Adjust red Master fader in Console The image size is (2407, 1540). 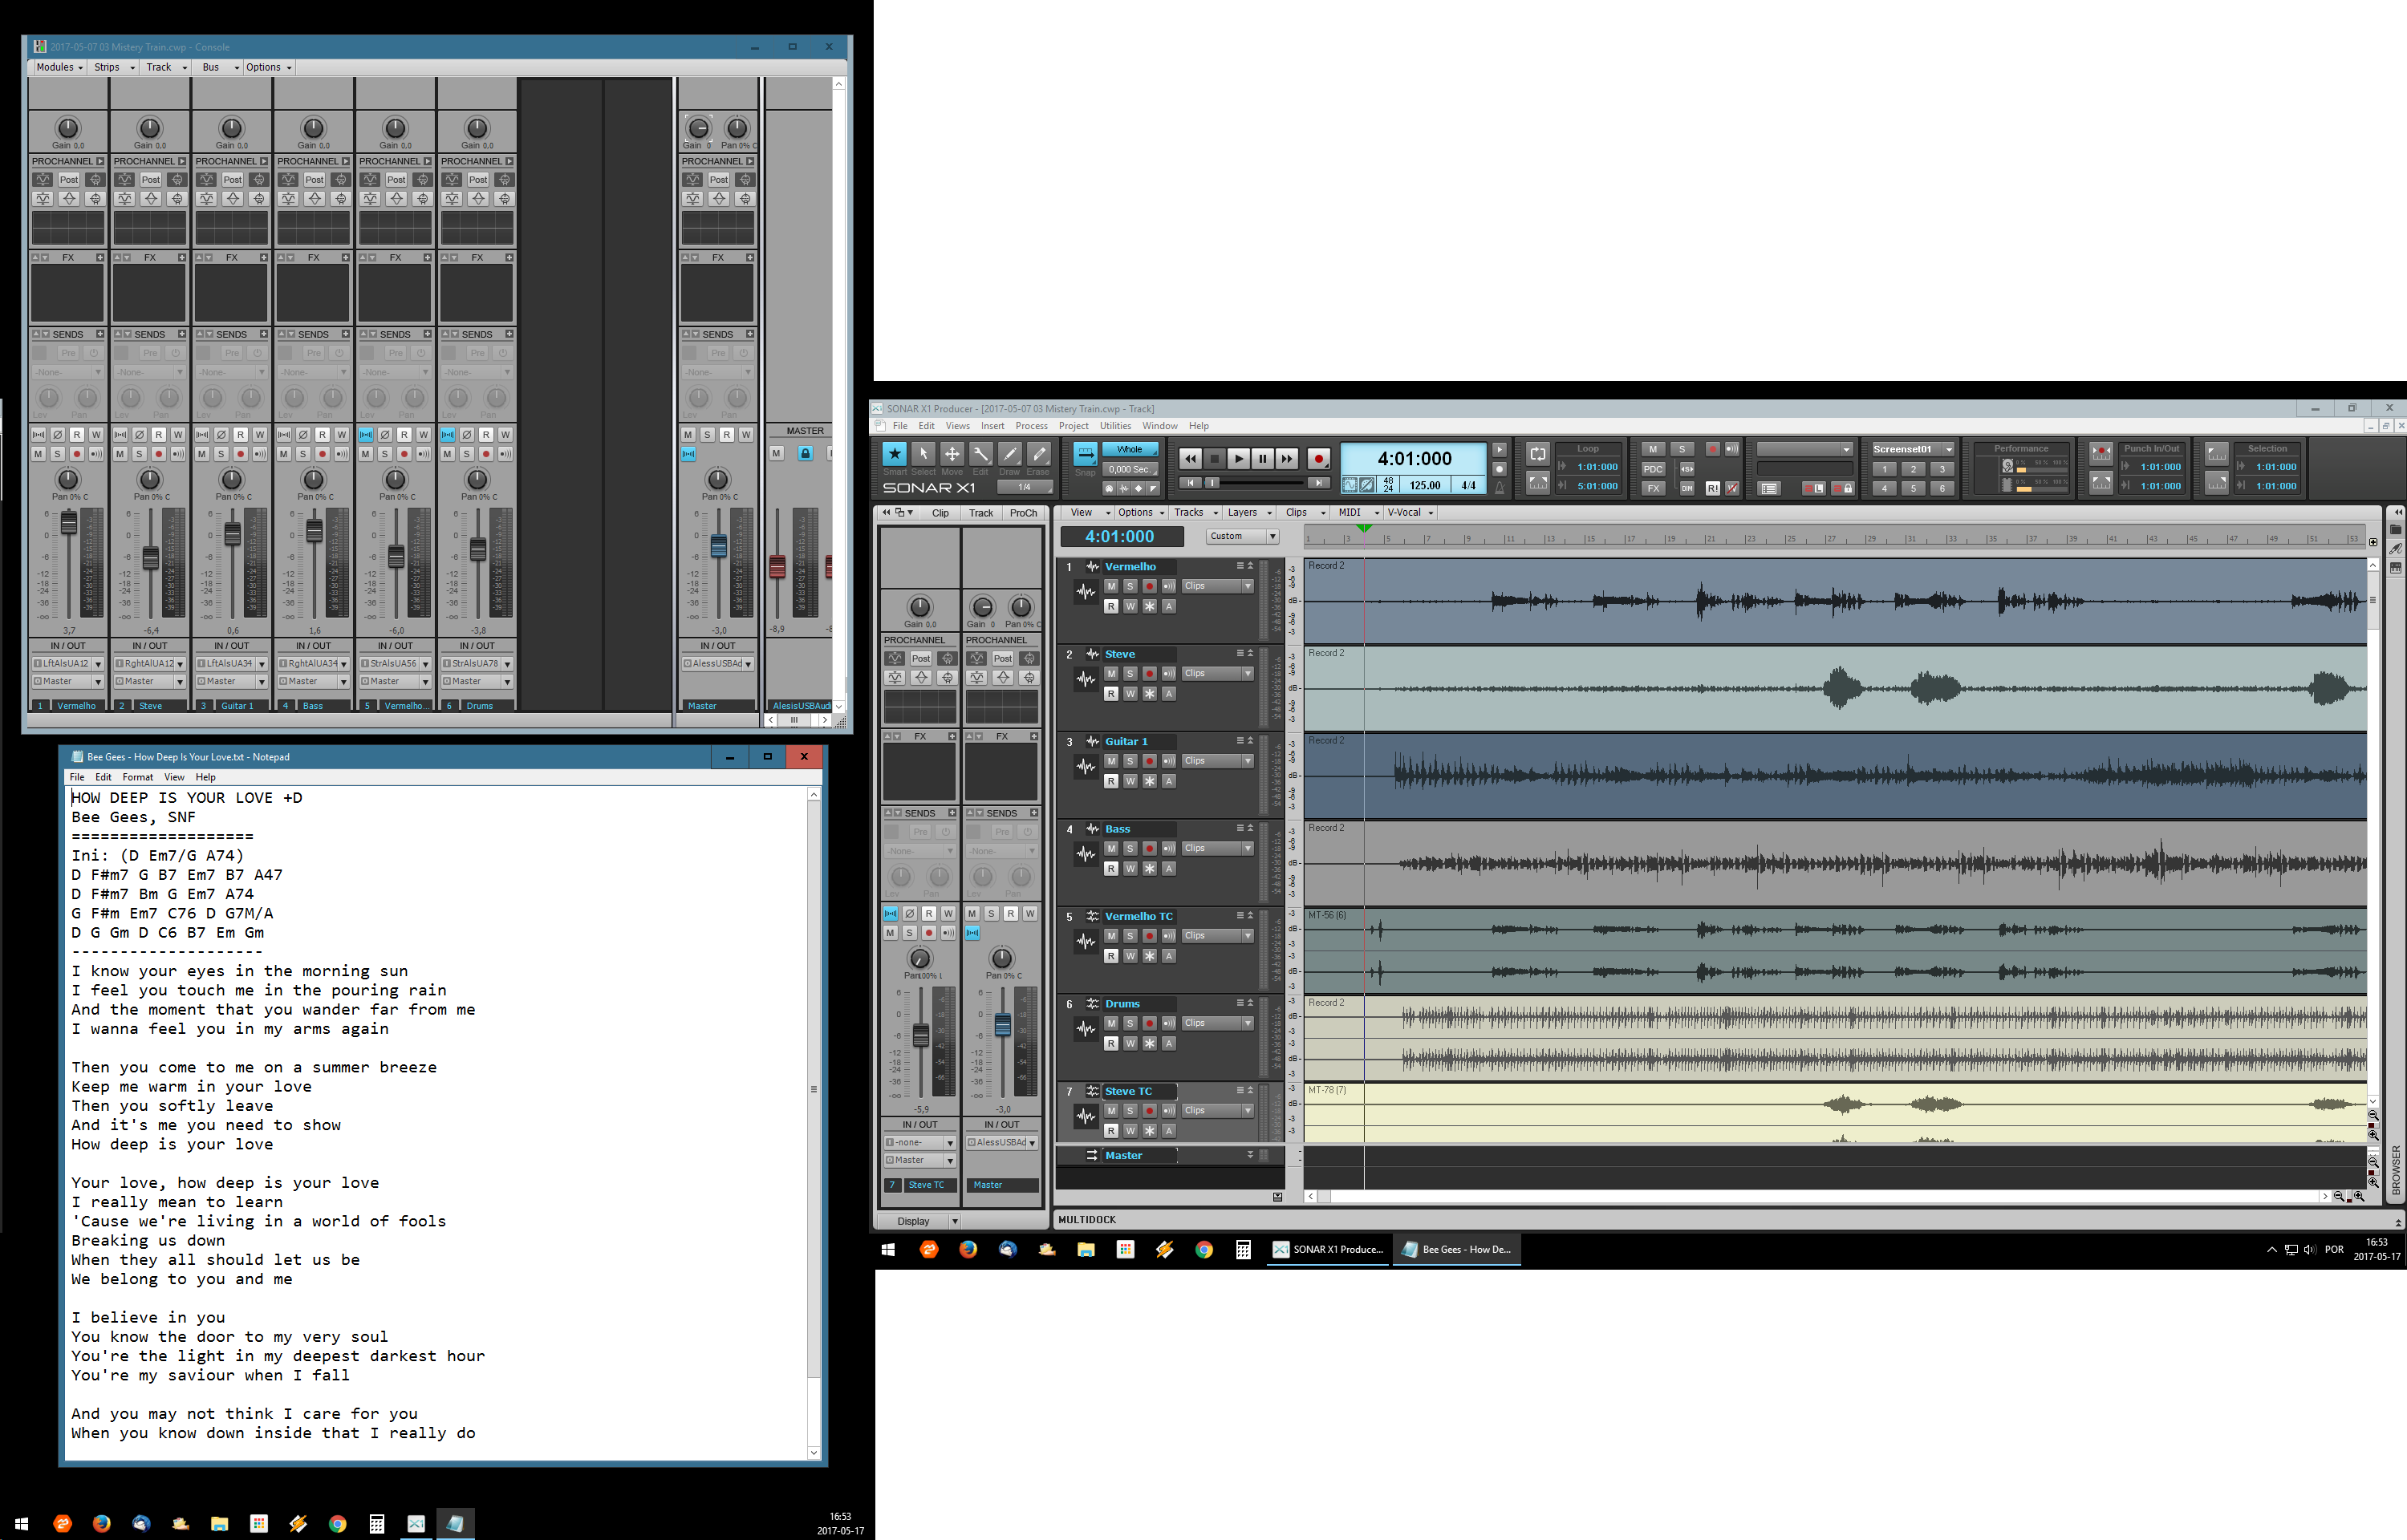(x=777, y=566)
